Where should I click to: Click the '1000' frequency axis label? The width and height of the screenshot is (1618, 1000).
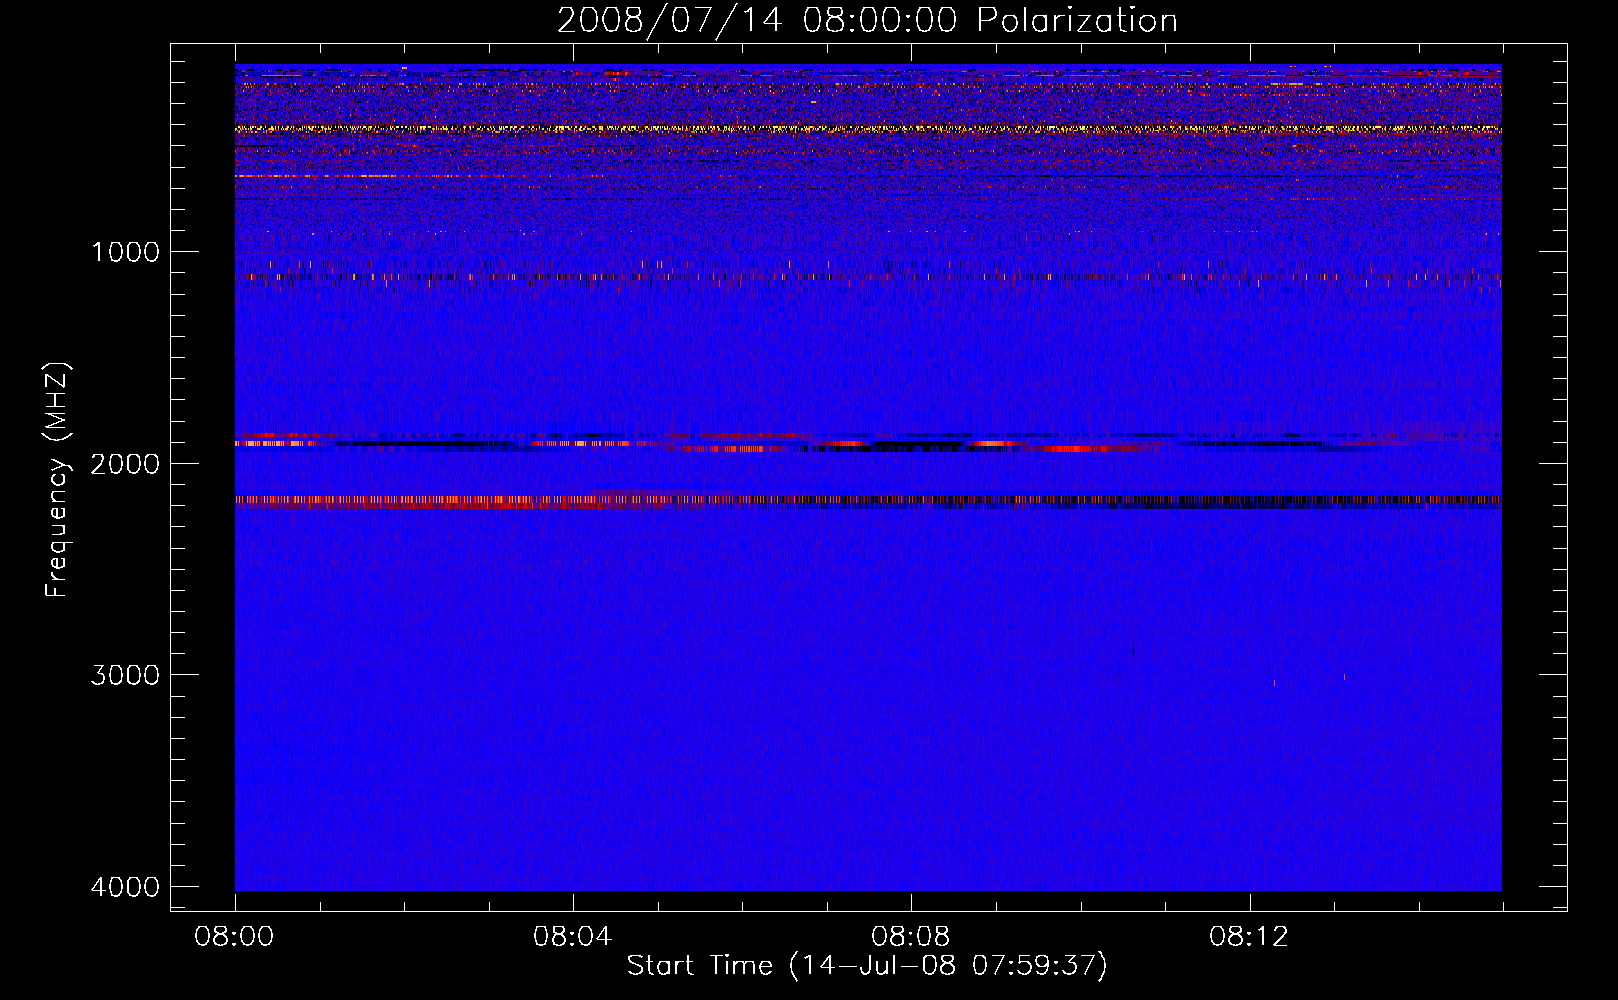[x=125, y=251]
